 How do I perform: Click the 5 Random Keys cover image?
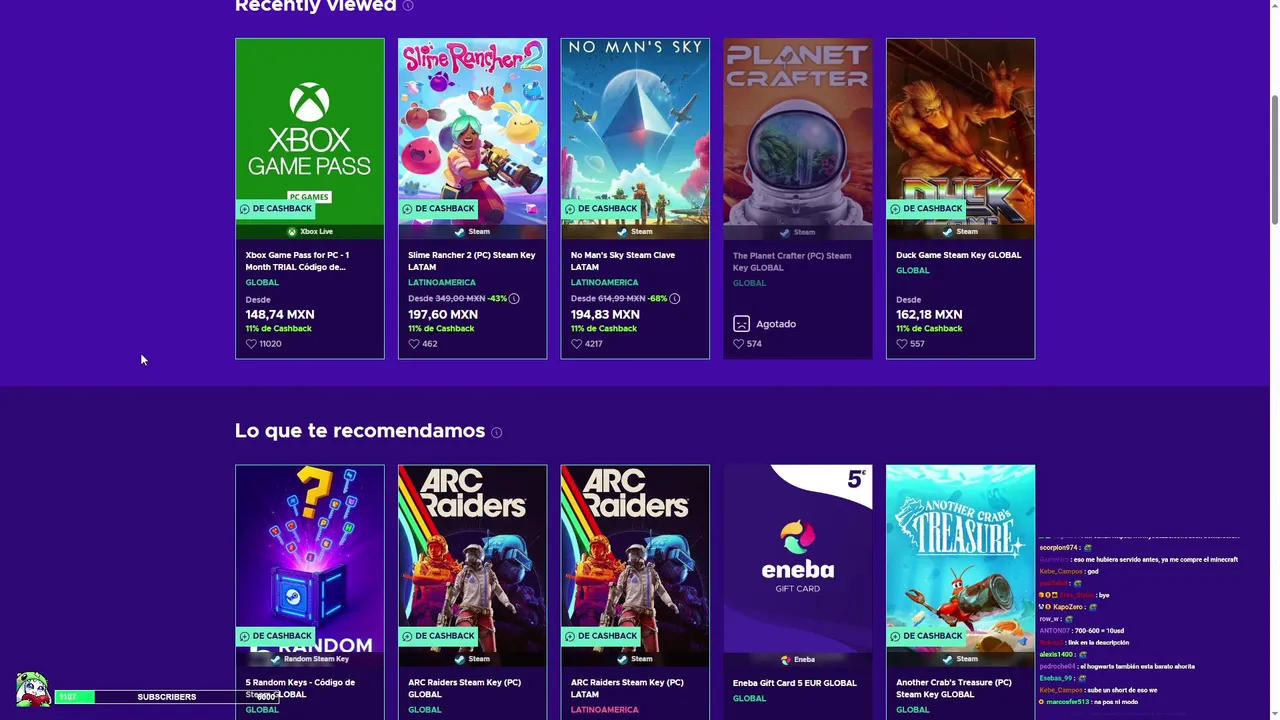pyautogui.click(x=309, y=550)
